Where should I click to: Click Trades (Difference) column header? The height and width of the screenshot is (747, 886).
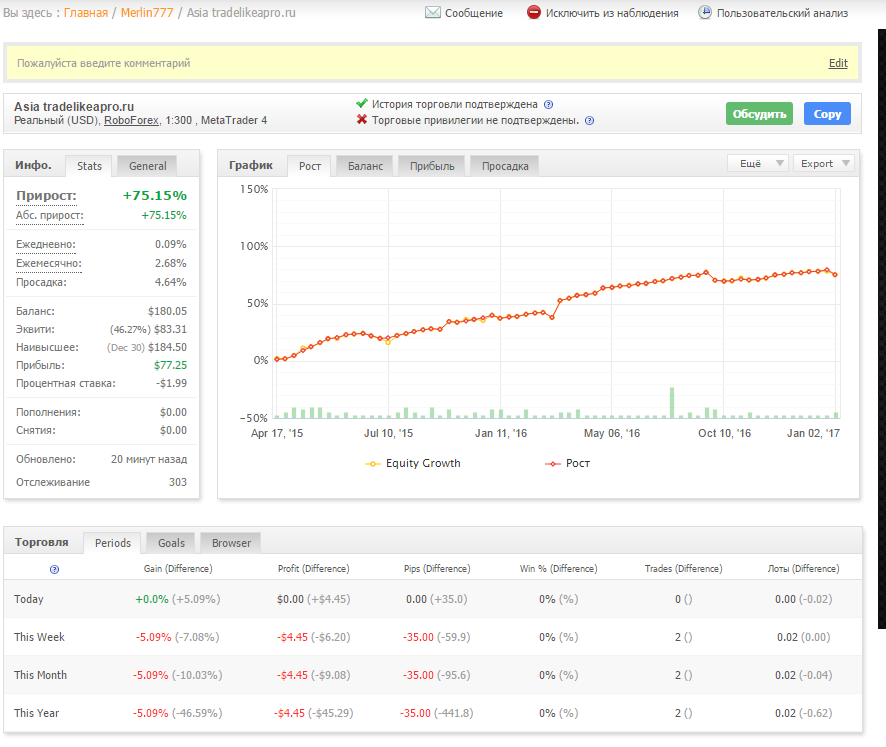coord(683,568)
